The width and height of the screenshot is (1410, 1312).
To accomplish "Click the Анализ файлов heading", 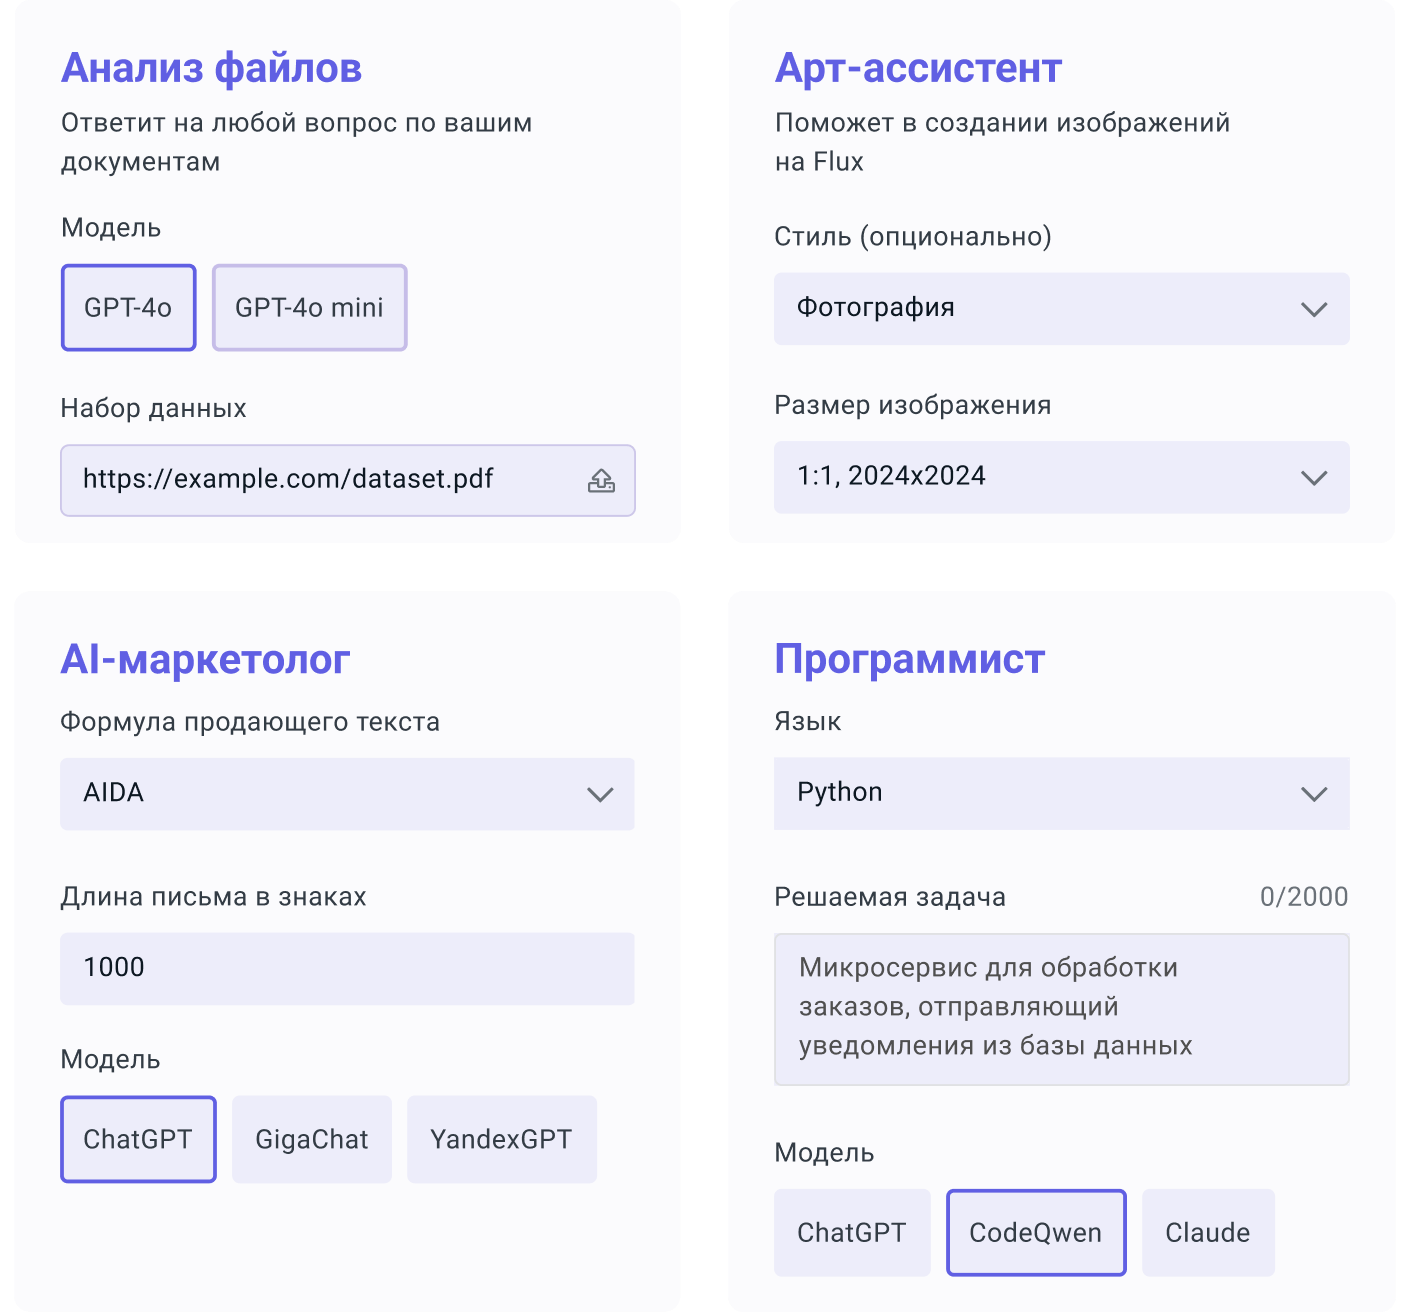I will pos(211,68).
